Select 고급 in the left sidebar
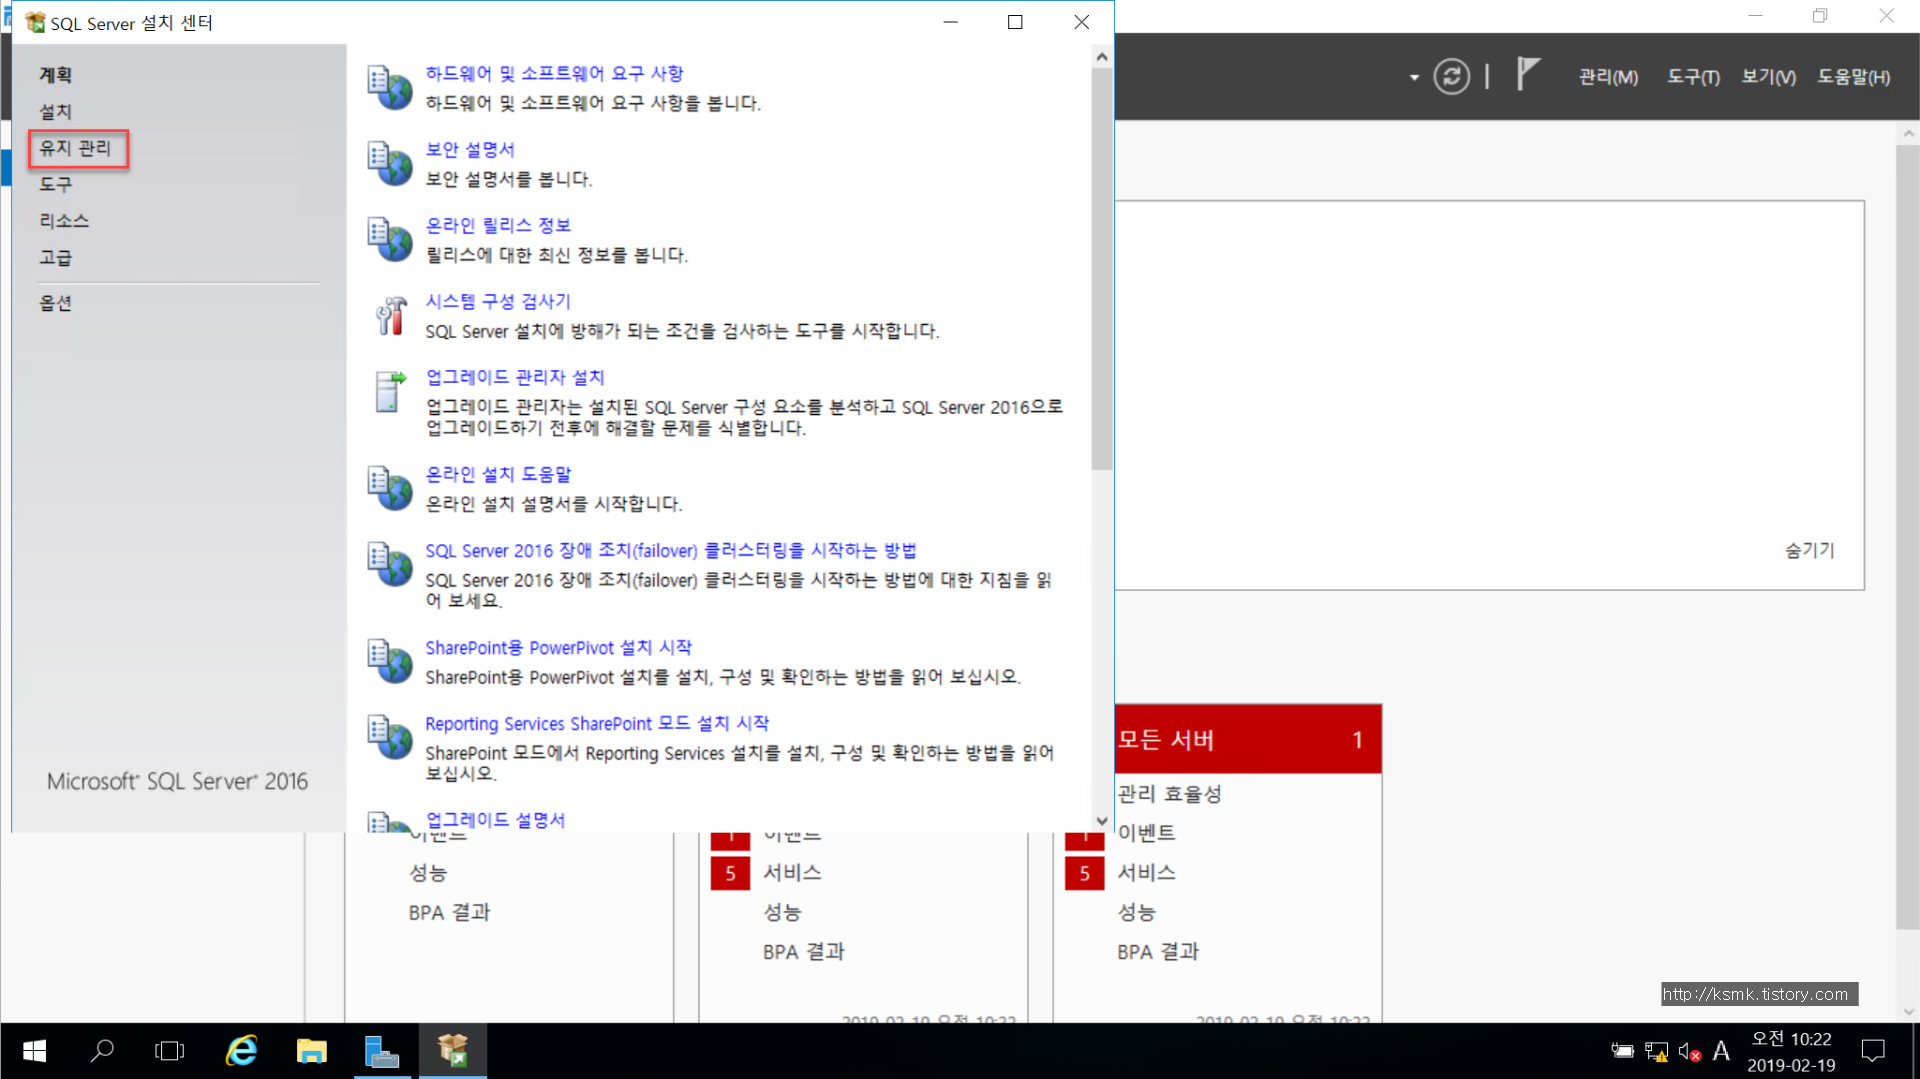 point(56,257)
